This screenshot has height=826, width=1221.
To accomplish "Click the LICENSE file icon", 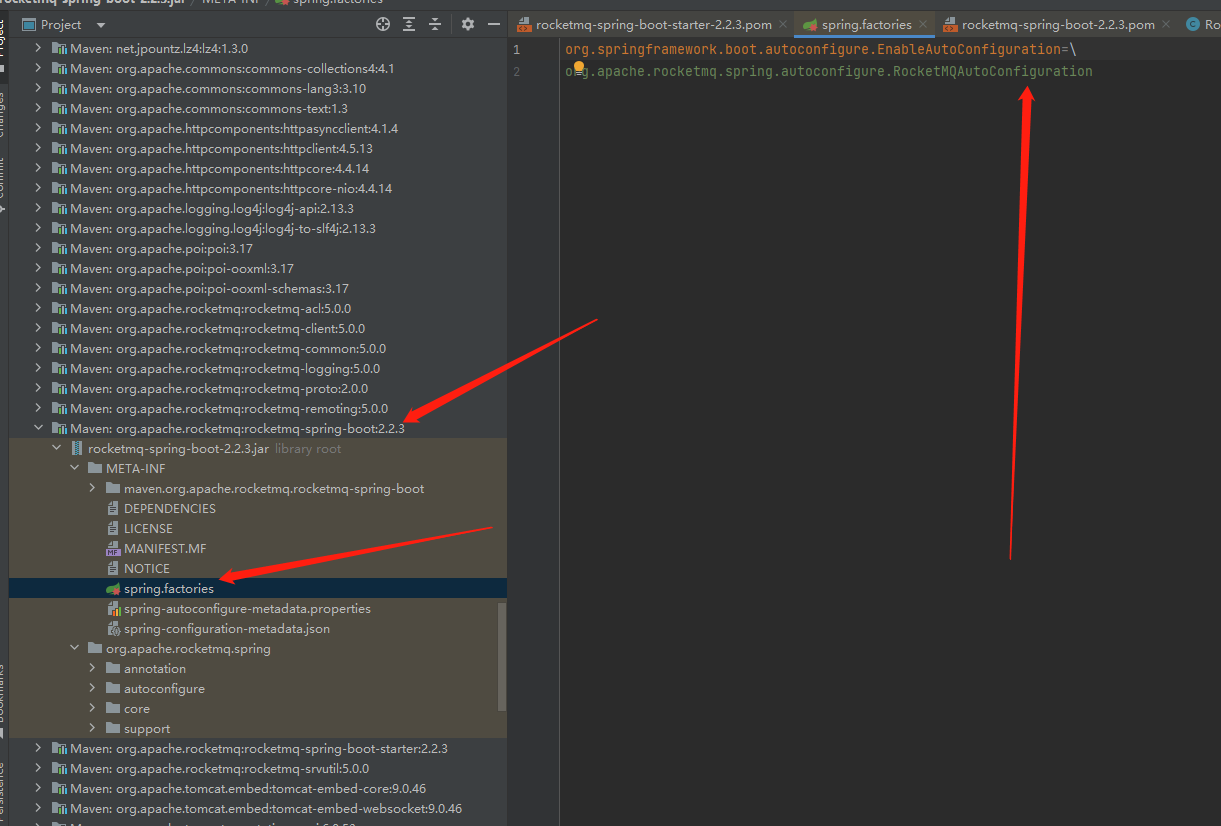I will [x=113, y=528].
